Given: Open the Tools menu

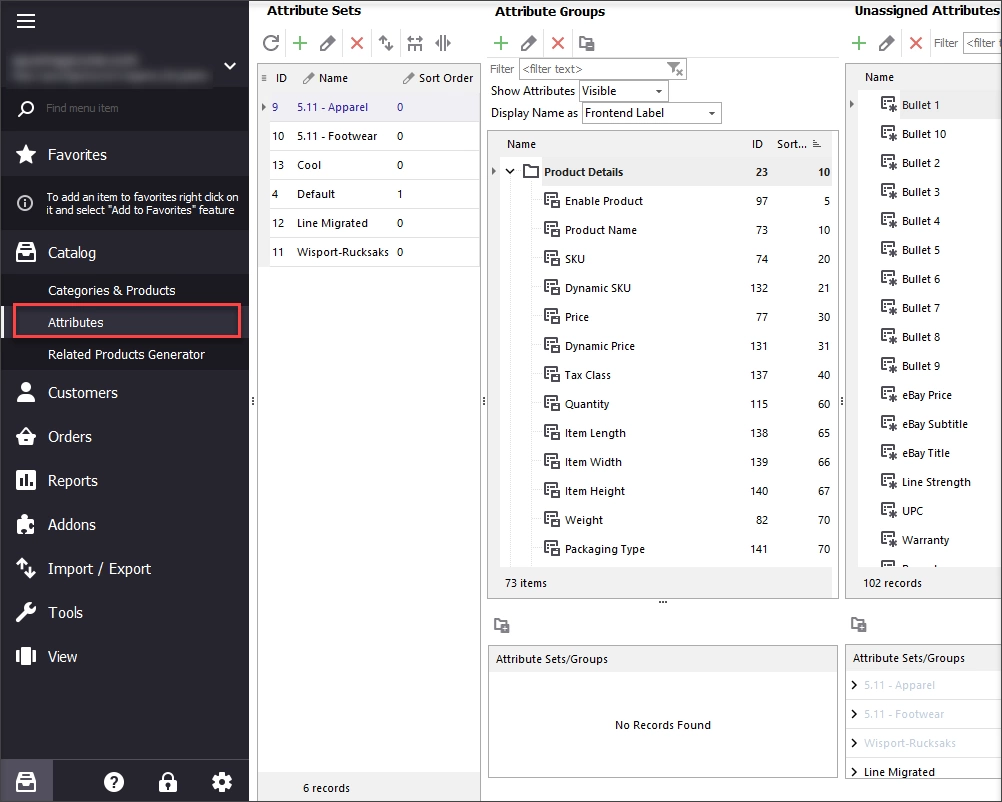Looking at the screenshot, I should pos(125,612).
